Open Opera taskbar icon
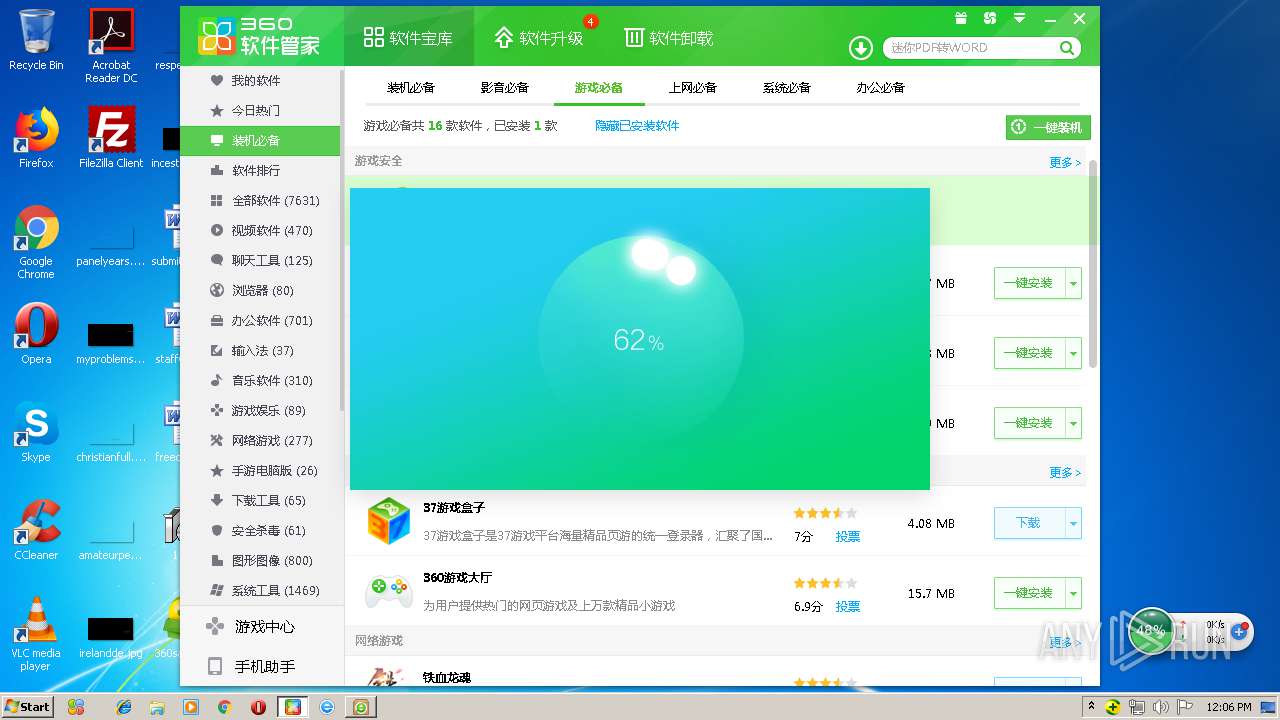This screenshot has height=720, width=1280. pos(259,706)
